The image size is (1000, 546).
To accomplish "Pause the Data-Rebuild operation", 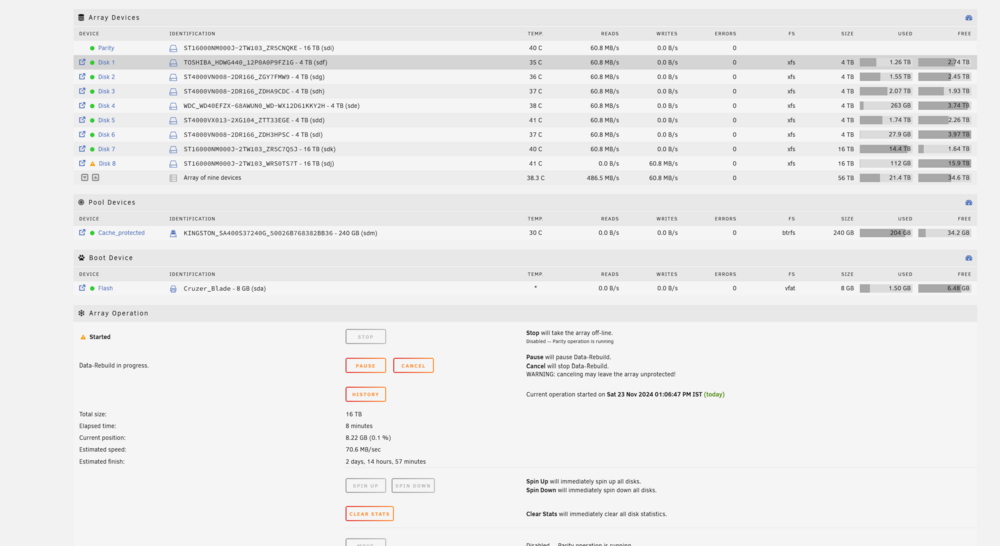I will point(365,365).
